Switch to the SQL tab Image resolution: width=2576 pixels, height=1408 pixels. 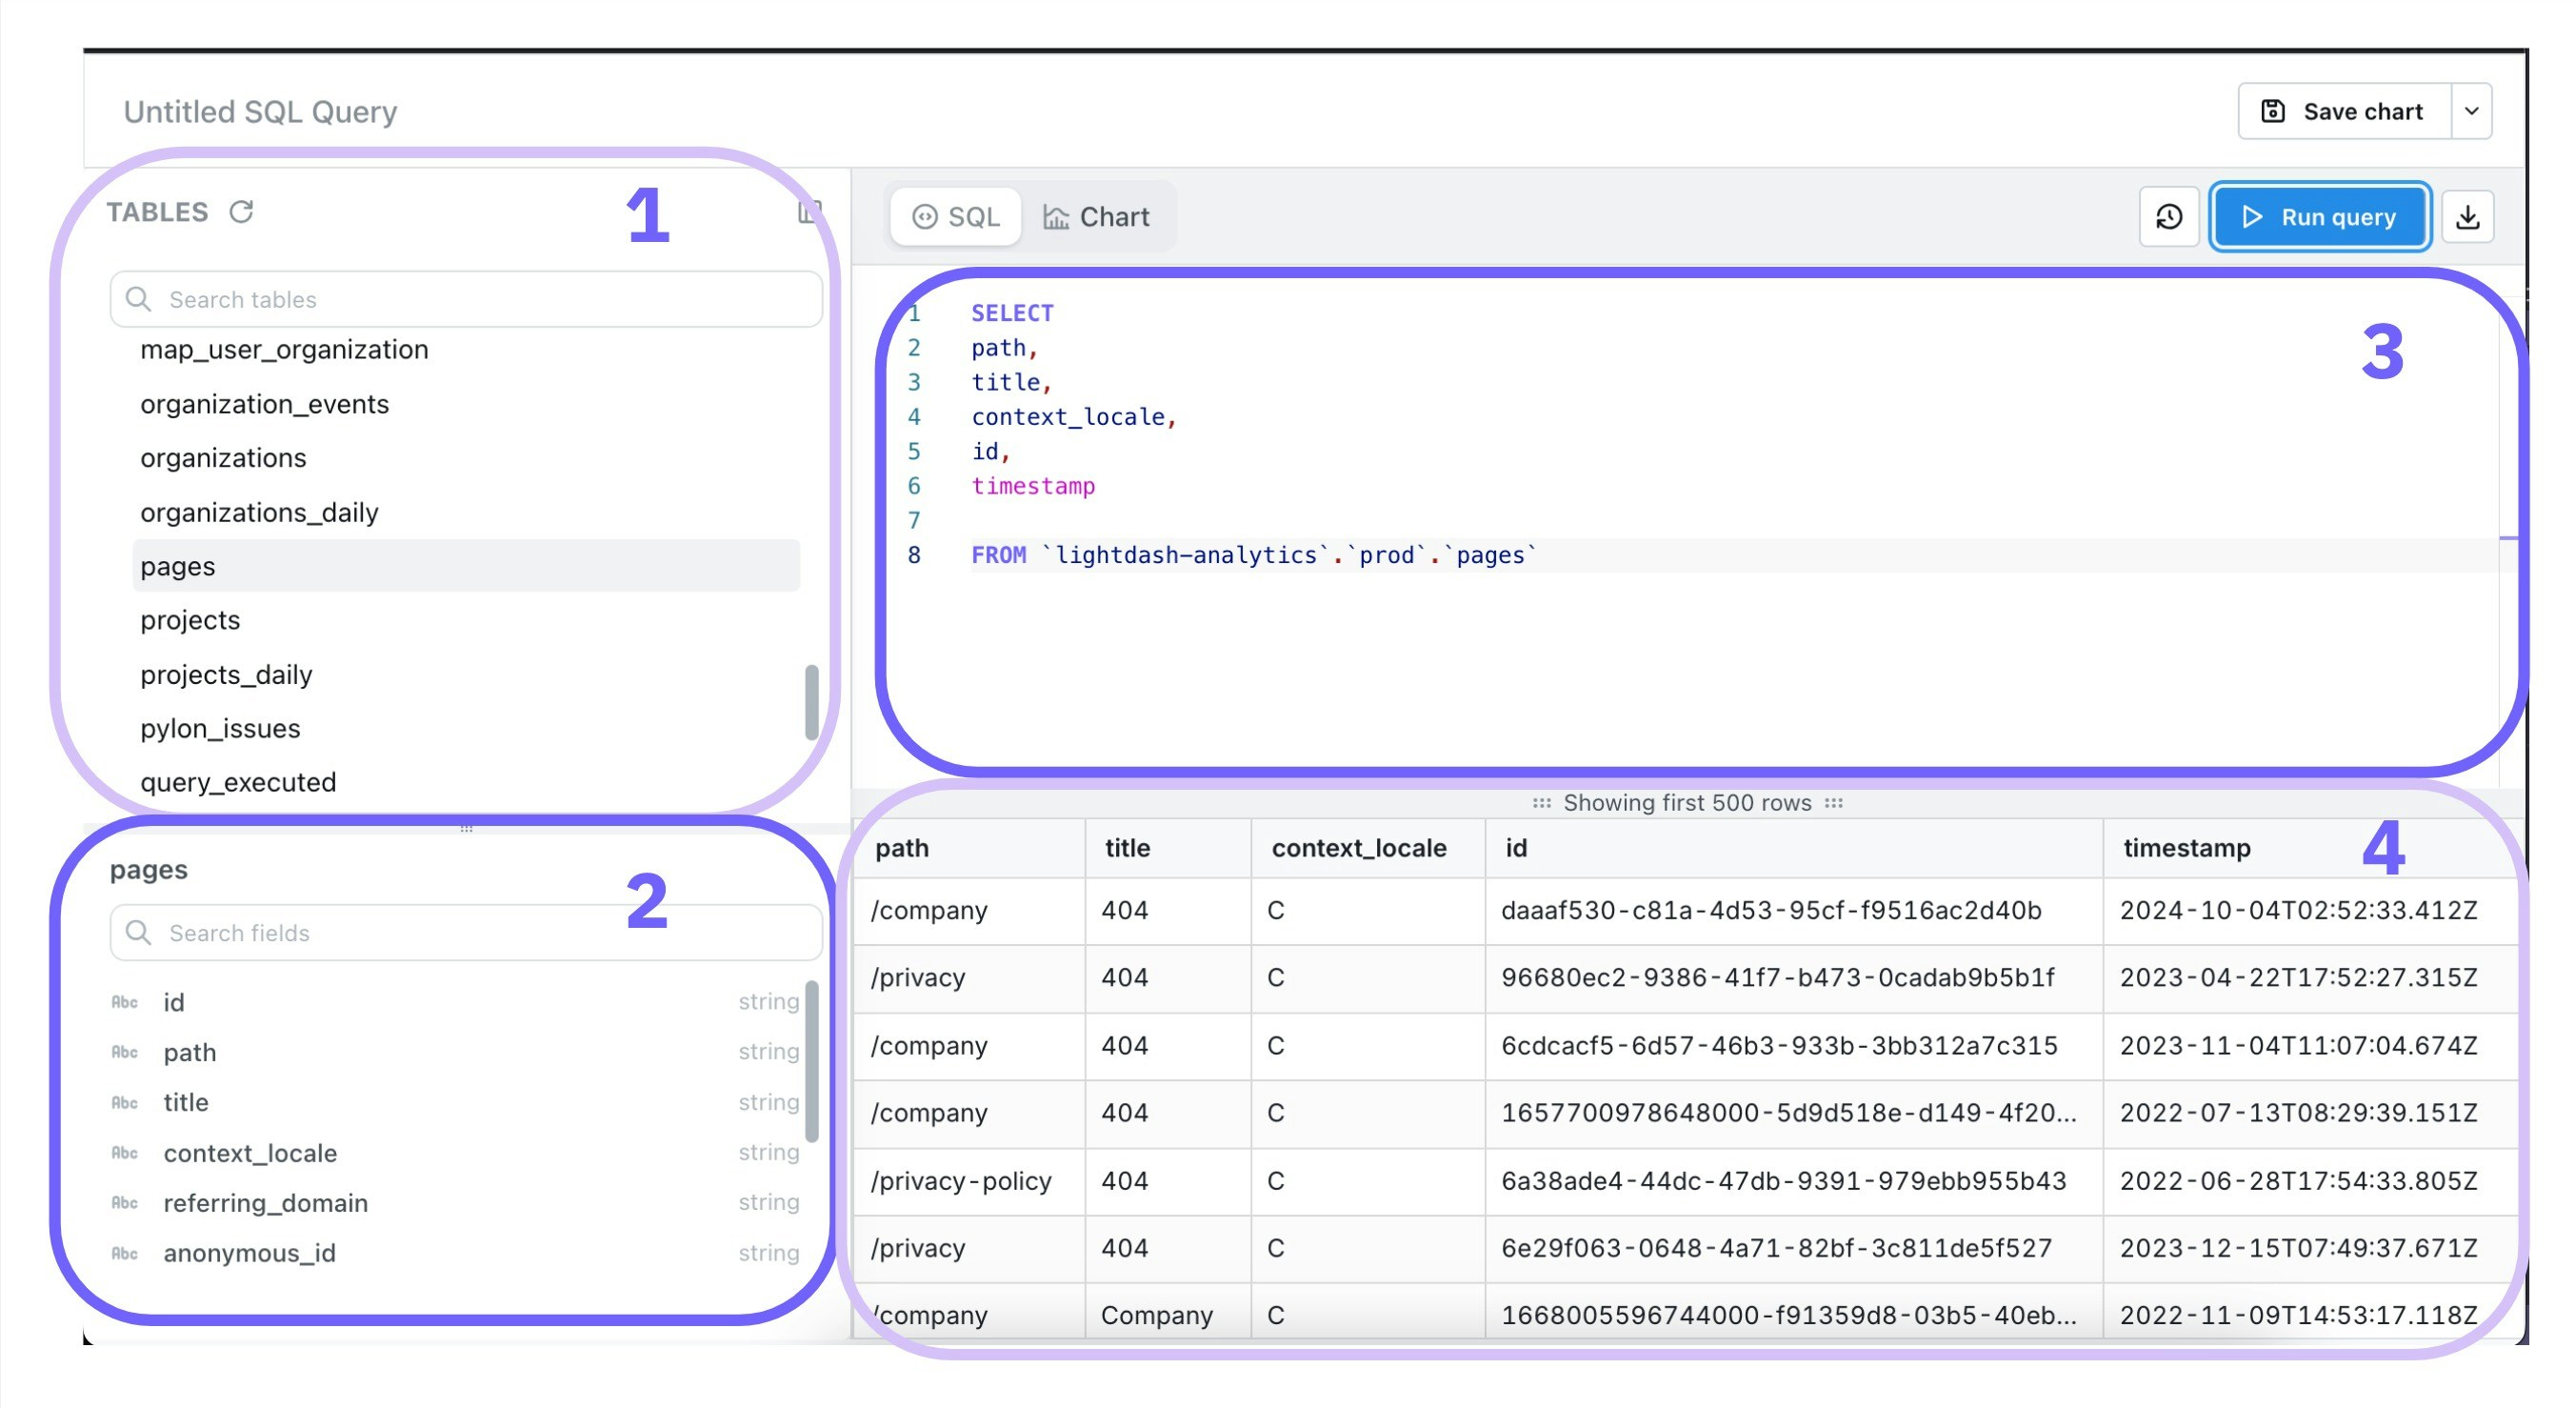click(x=955, y=217)
